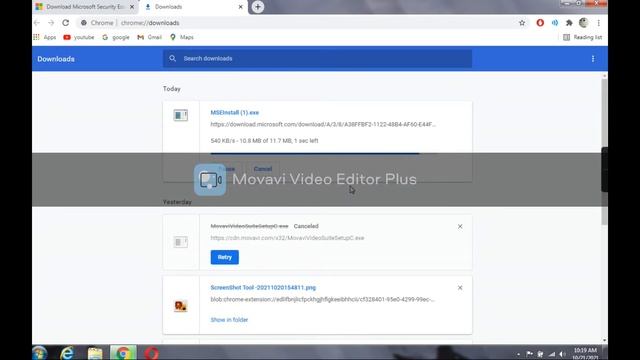Click the ScreenShot Tool image thumbnail
Image resolution: width=640 pixels, height=360 pixels.
[x=180, y=306]
